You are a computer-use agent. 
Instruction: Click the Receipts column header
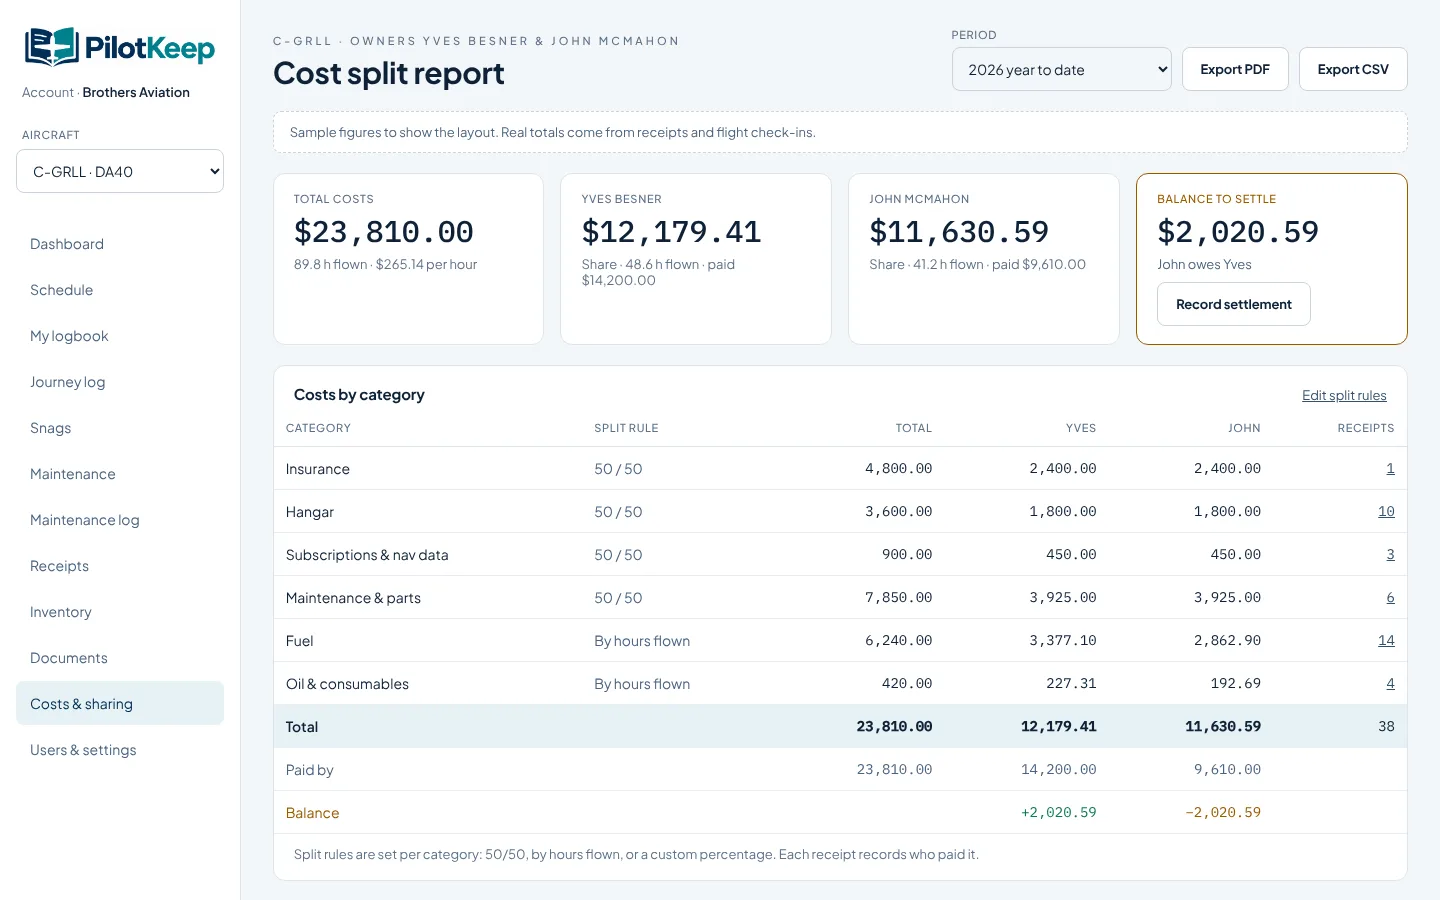1366,428
